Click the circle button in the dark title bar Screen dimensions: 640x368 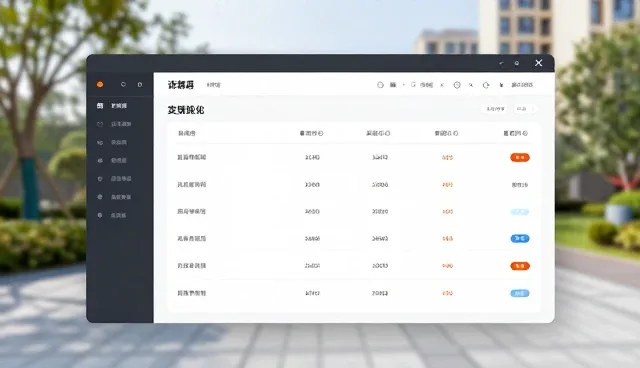pyautogui.click(x=517, y=63)
